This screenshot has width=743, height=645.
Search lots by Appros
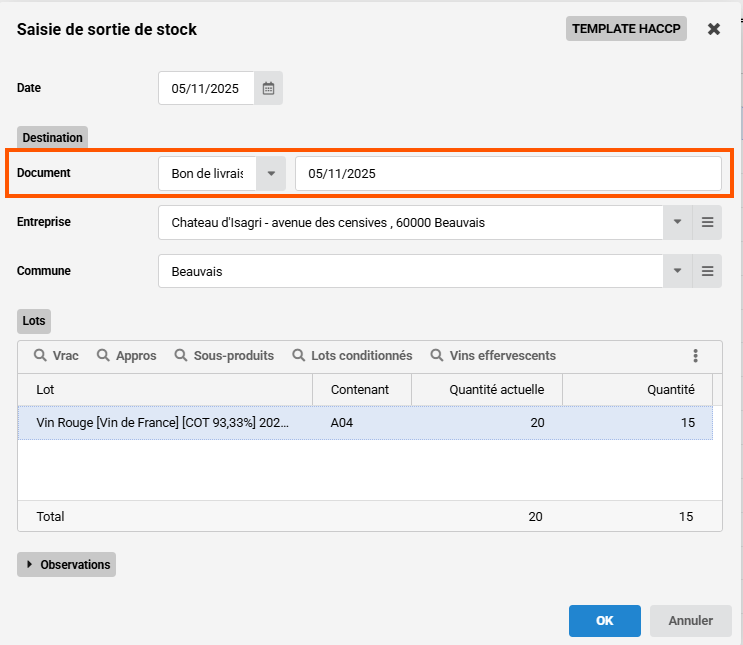[x=126, y=355]
